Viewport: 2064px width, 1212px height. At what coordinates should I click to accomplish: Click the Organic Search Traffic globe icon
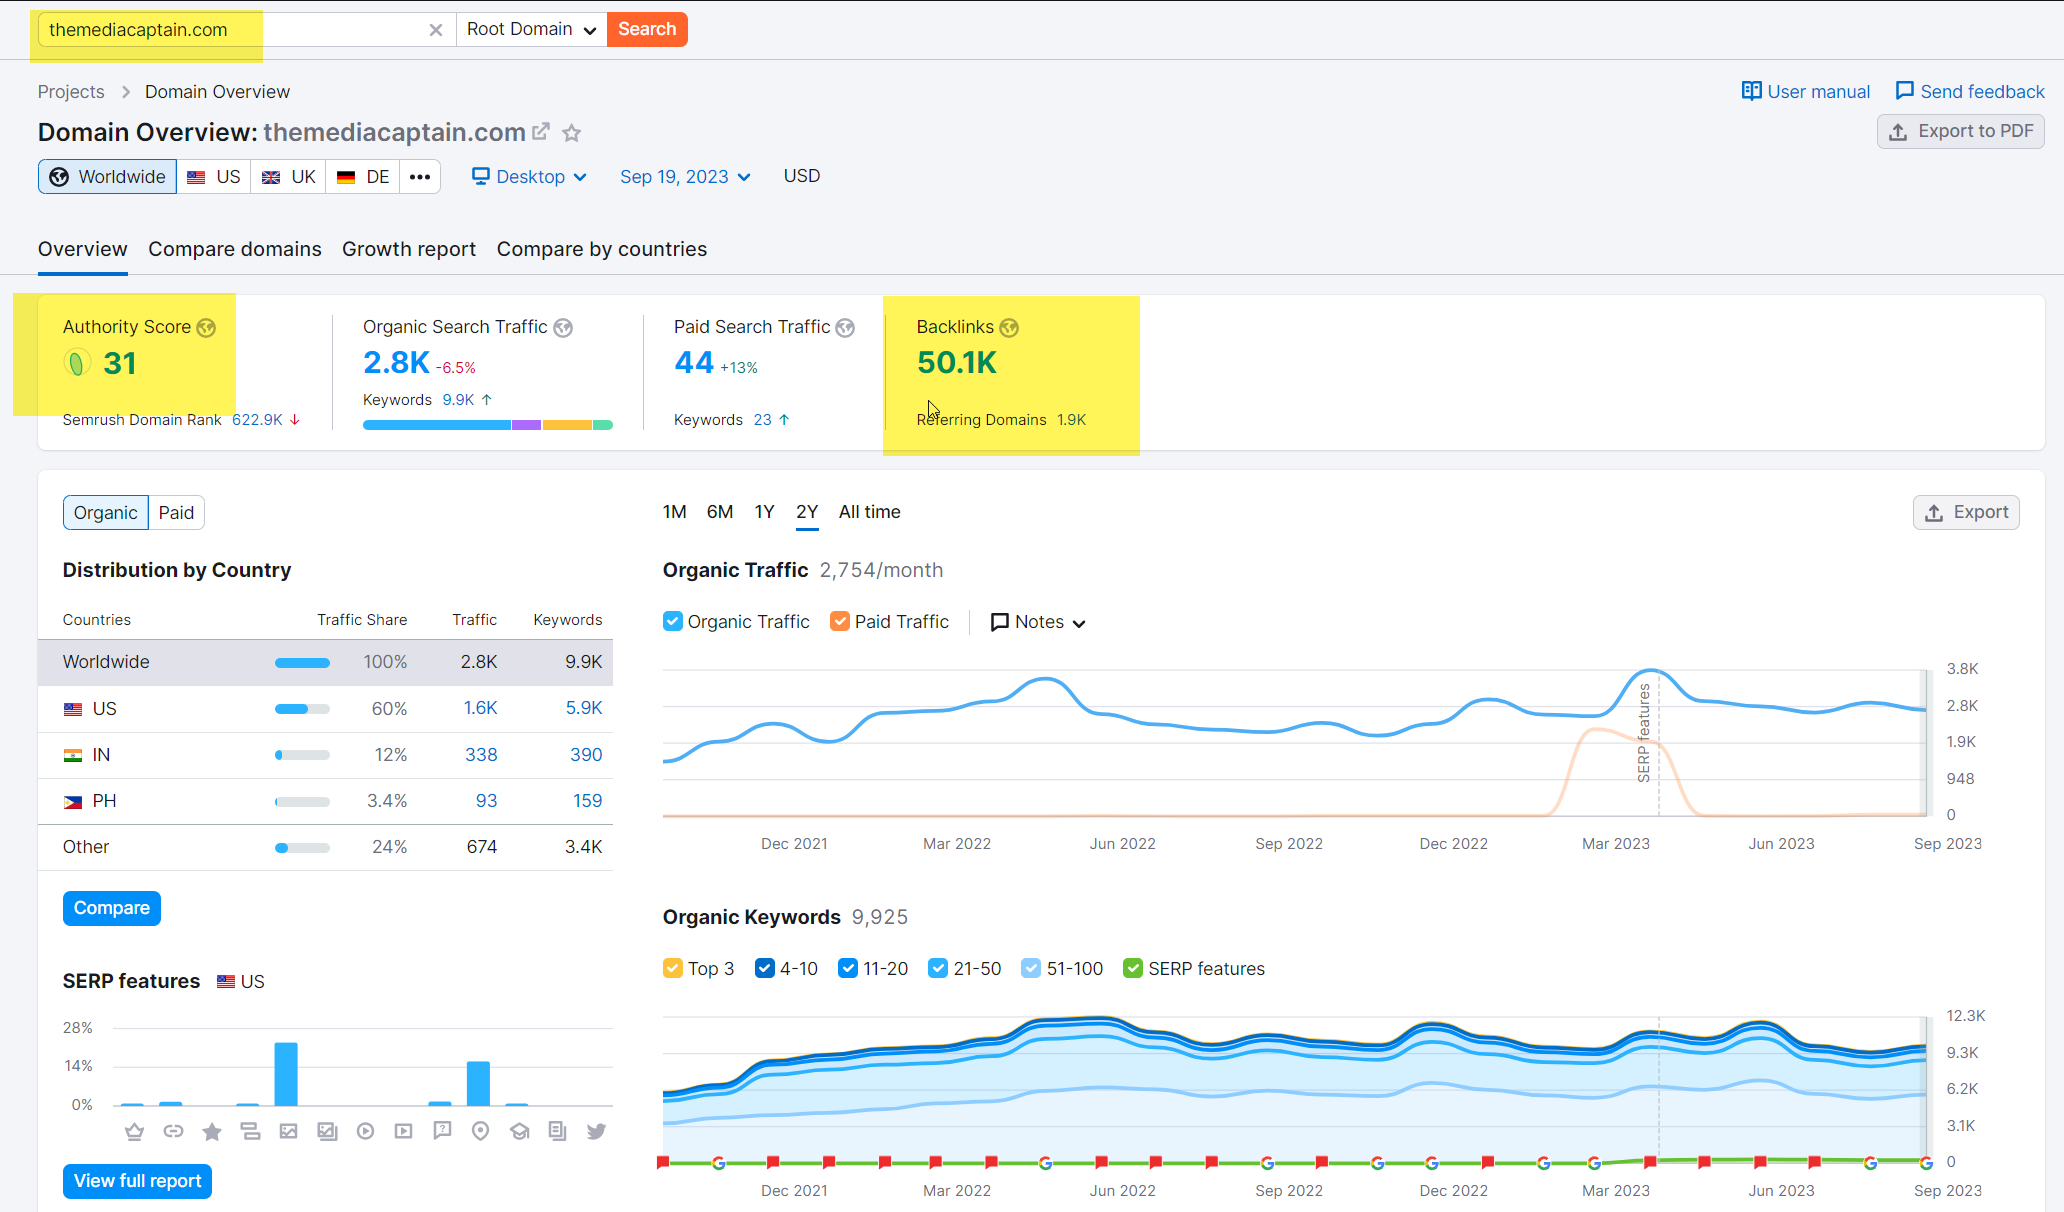tap(563, 328)
